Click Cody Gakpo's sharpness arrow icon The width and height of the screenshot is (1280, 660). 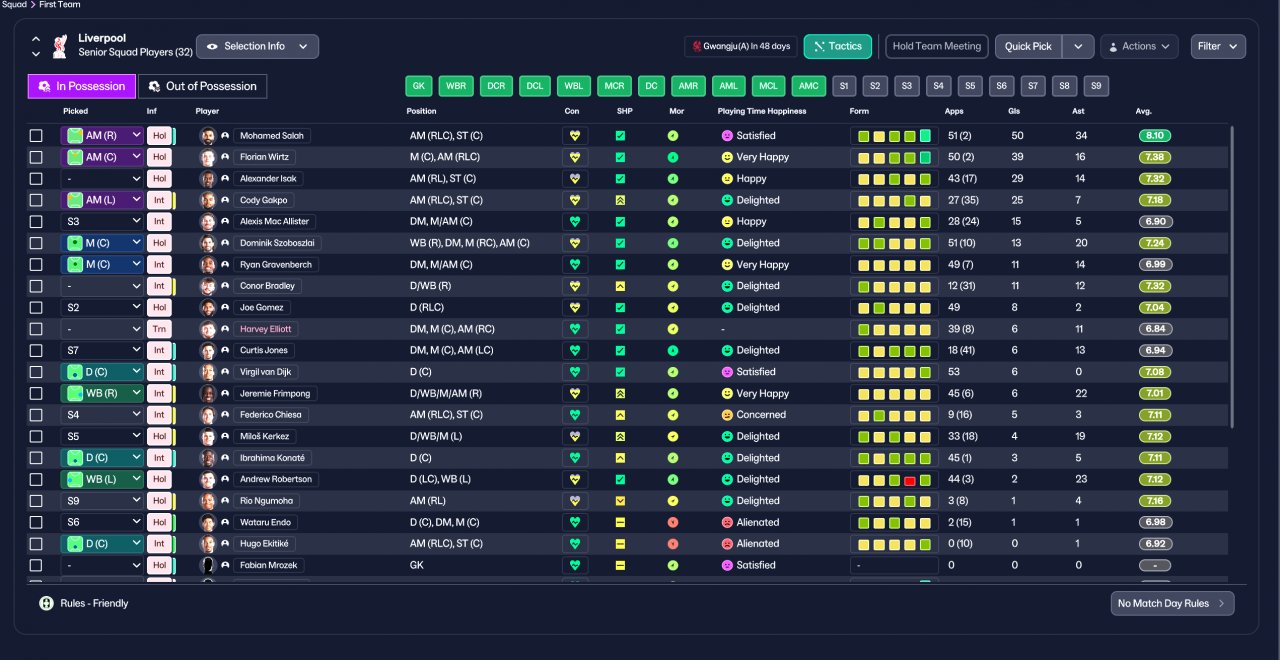pos(620,200)
